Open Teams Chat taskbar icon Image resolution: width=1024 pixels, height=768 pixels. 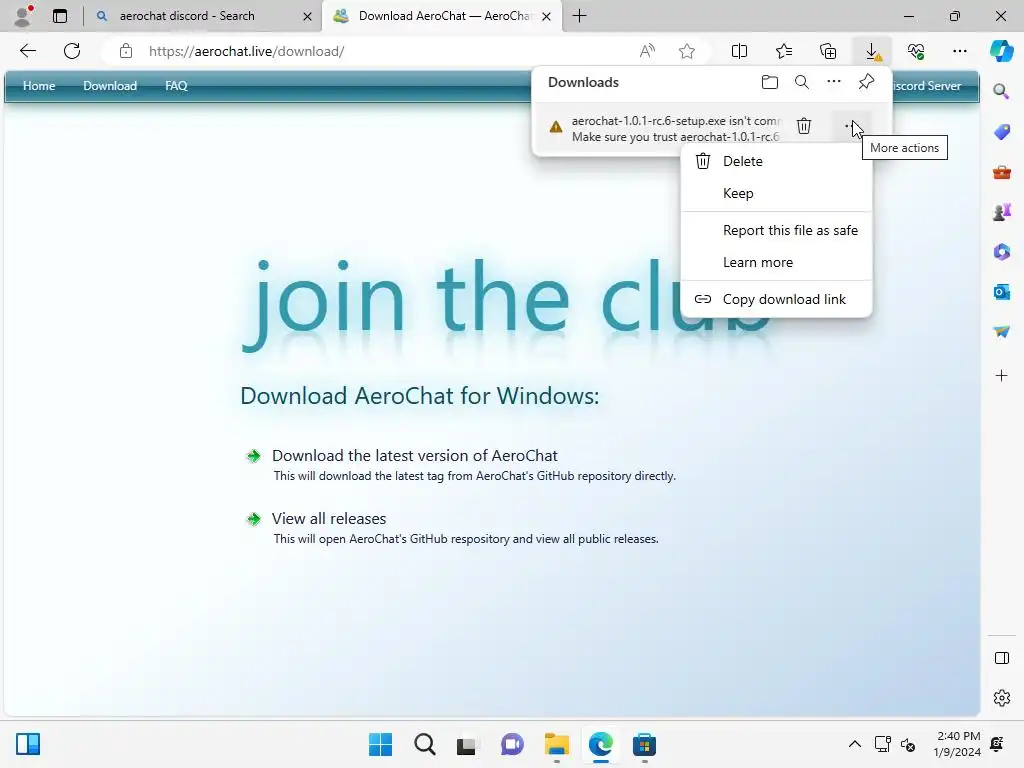pos(512,744)
